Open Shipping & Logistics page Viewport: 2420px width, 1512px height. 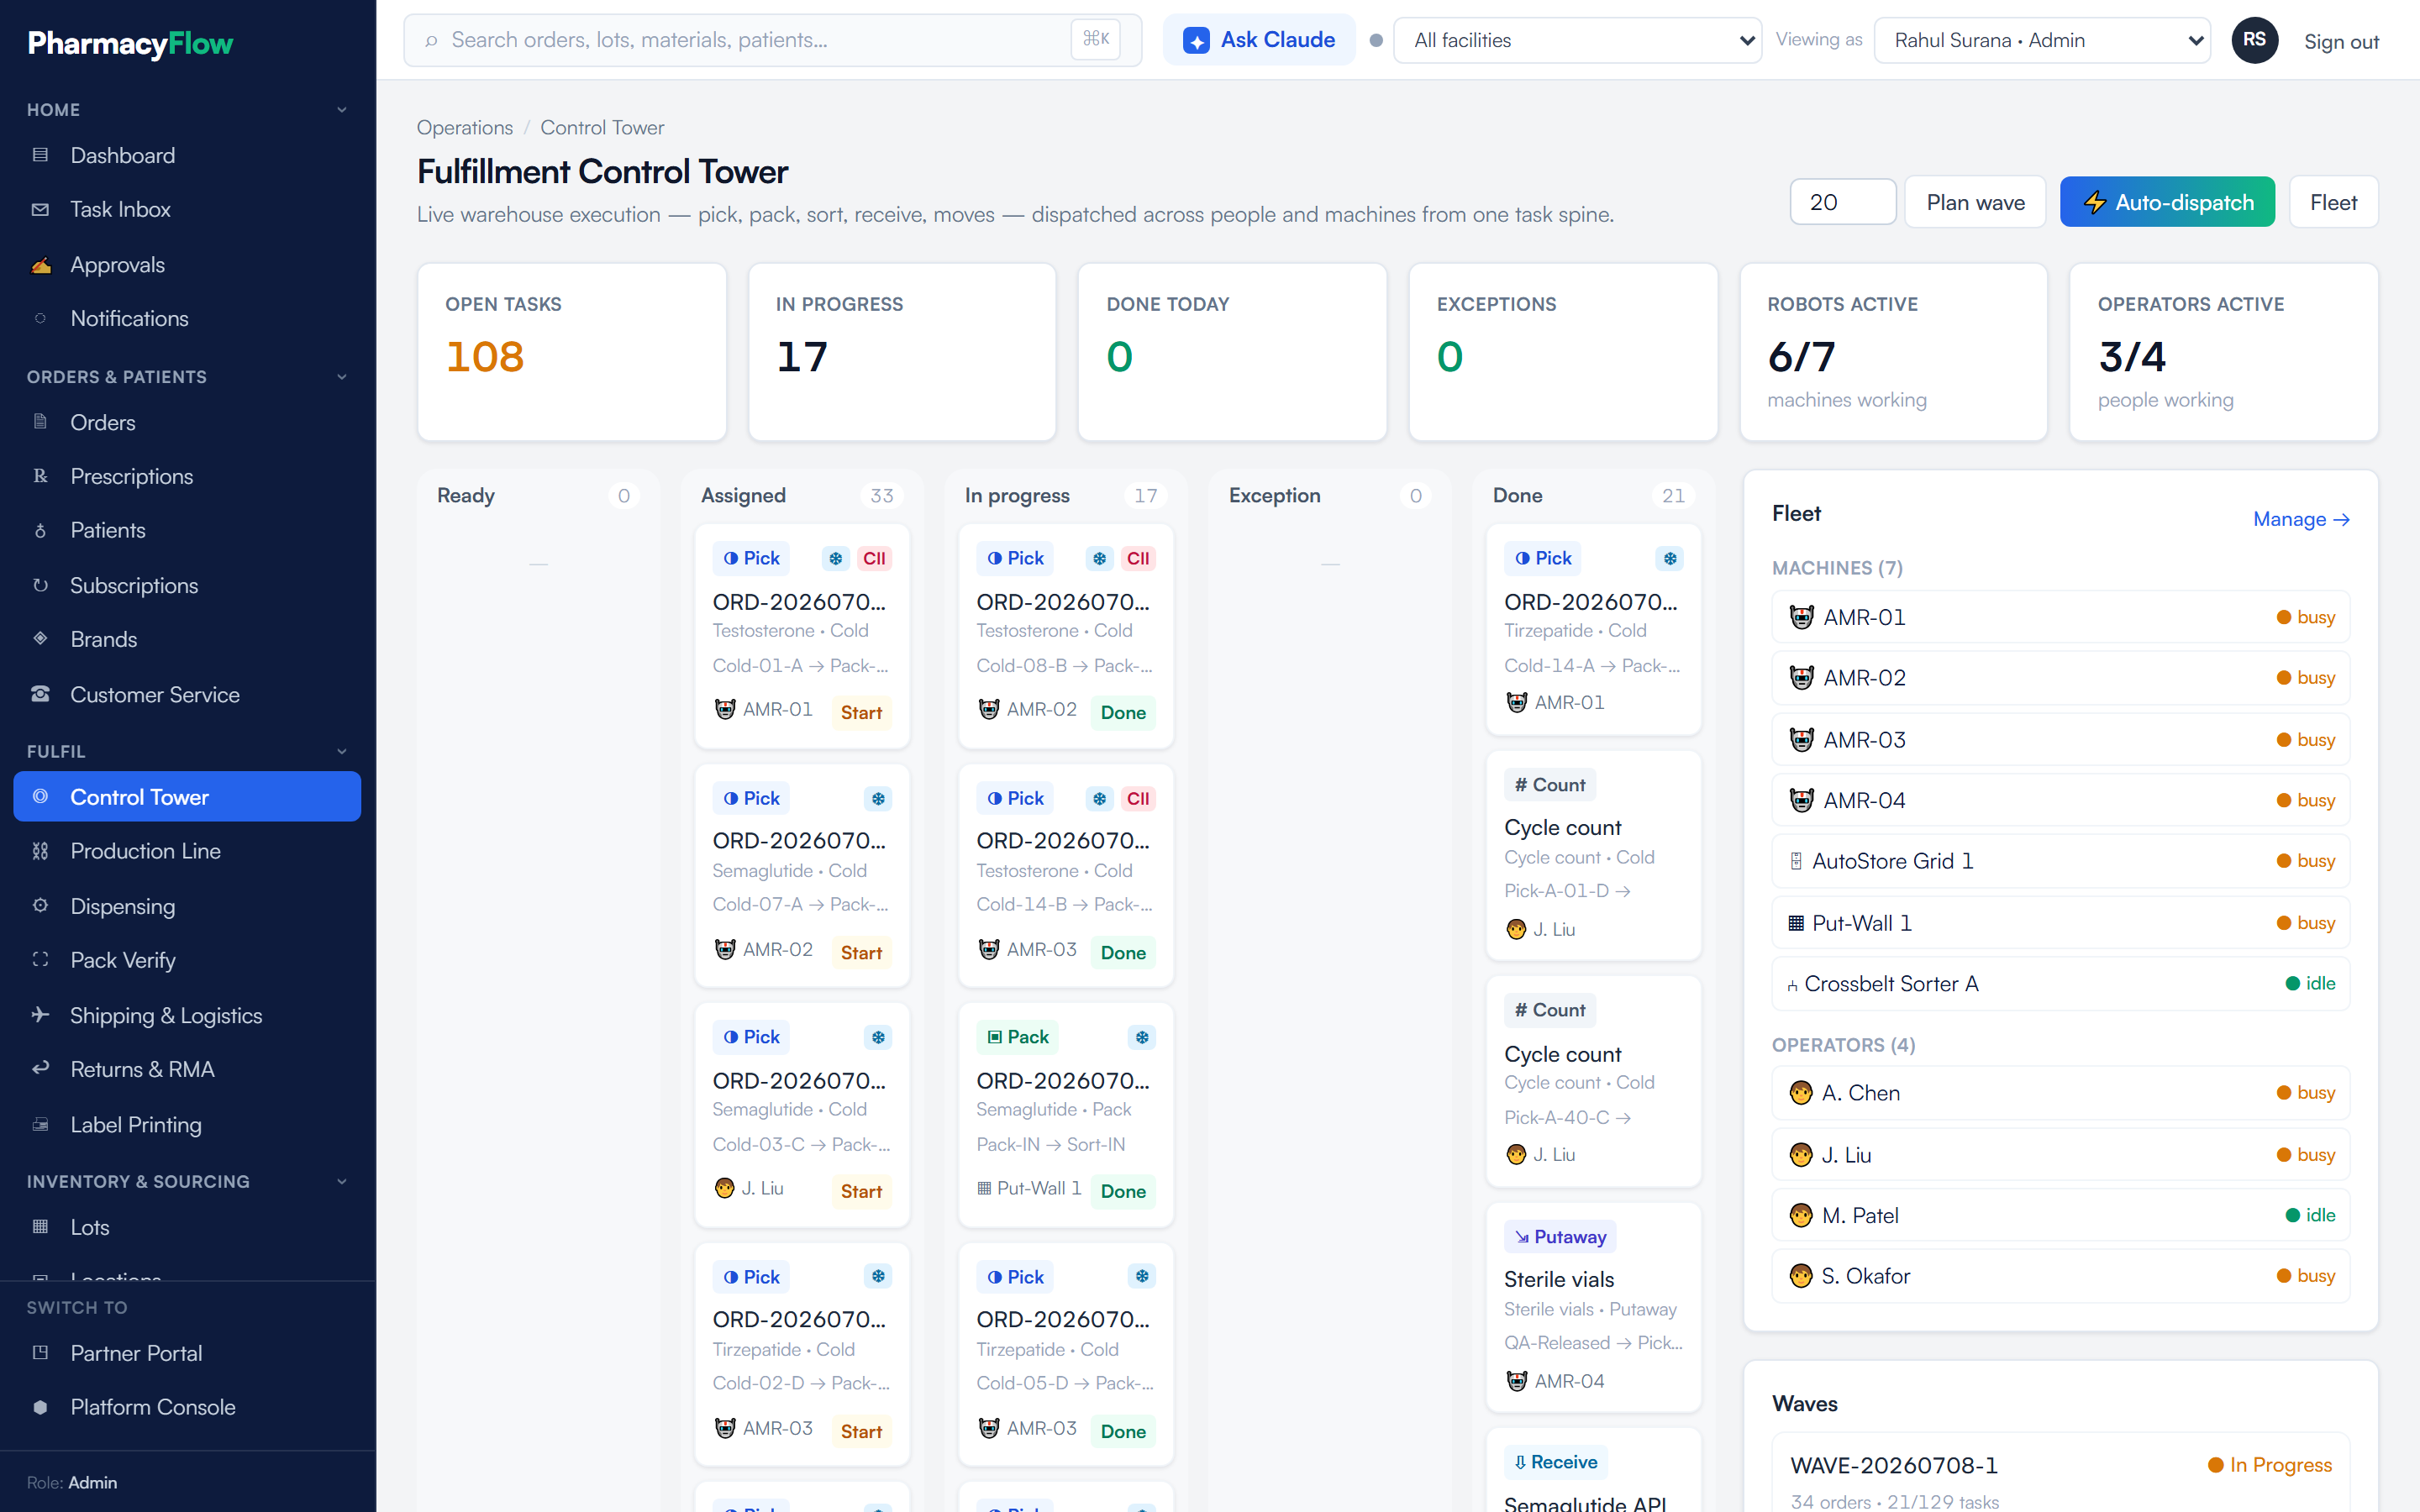click(x=187, y=1015)
